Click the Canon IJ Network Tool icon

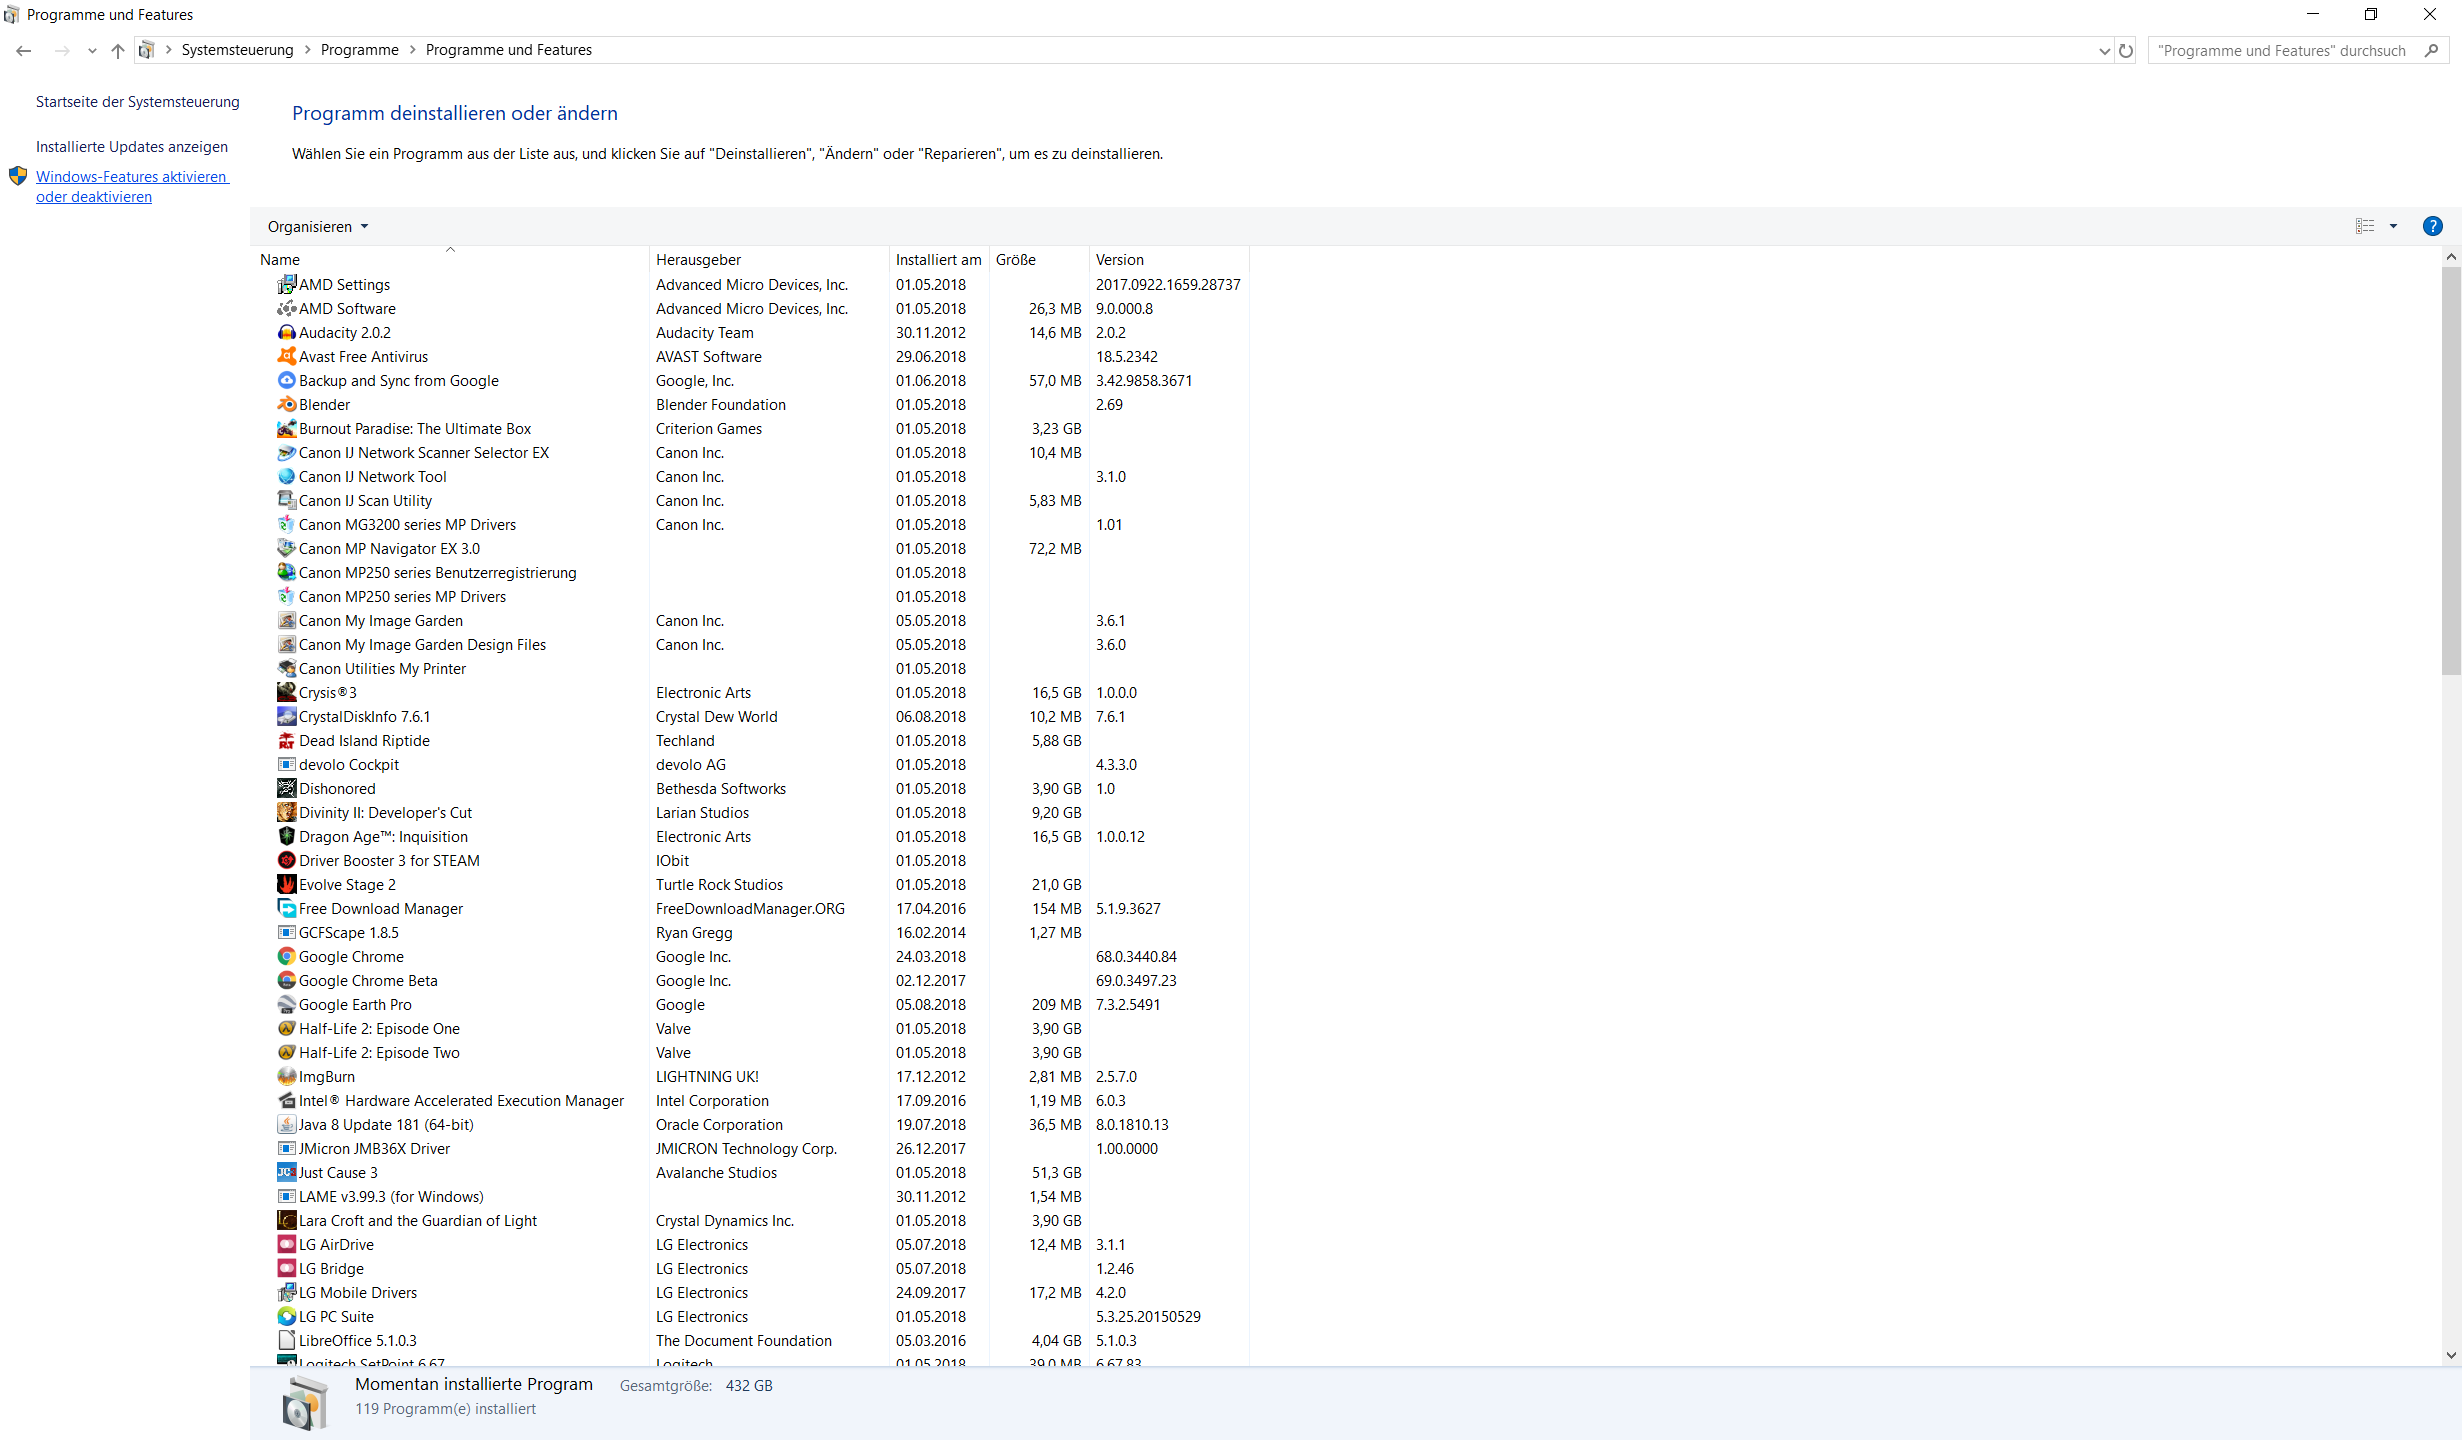286,476
